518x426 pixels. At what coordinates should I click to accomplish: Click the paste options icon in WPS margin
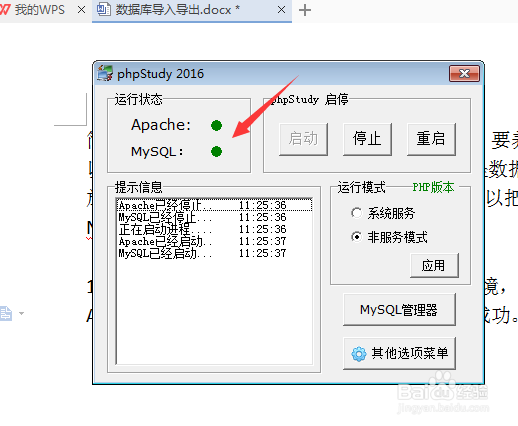pyautogui.click(x=6, y=313)
